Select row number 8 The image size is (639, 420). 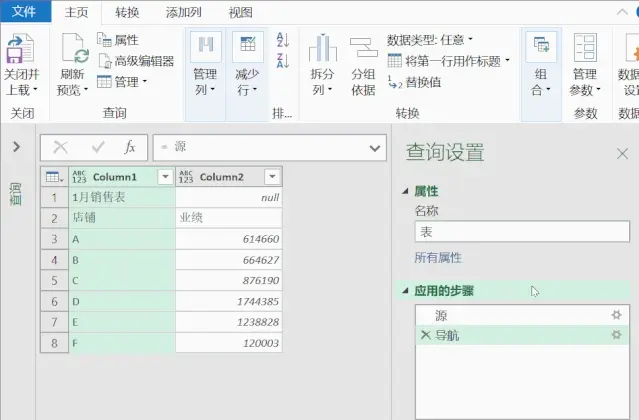coord(55,343)
